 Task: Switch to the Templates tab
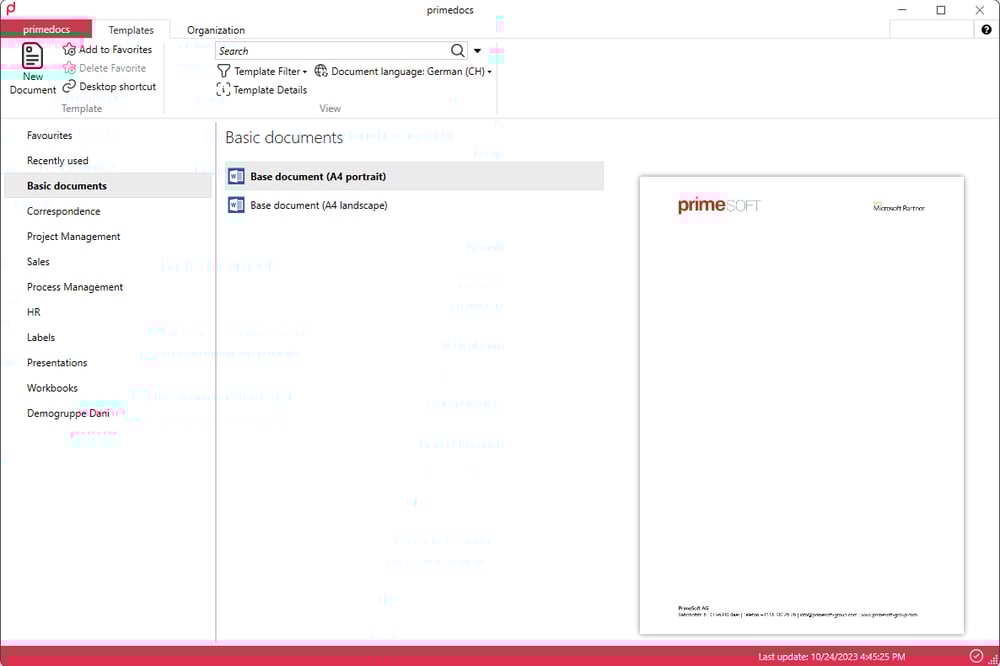click(131, 30)
